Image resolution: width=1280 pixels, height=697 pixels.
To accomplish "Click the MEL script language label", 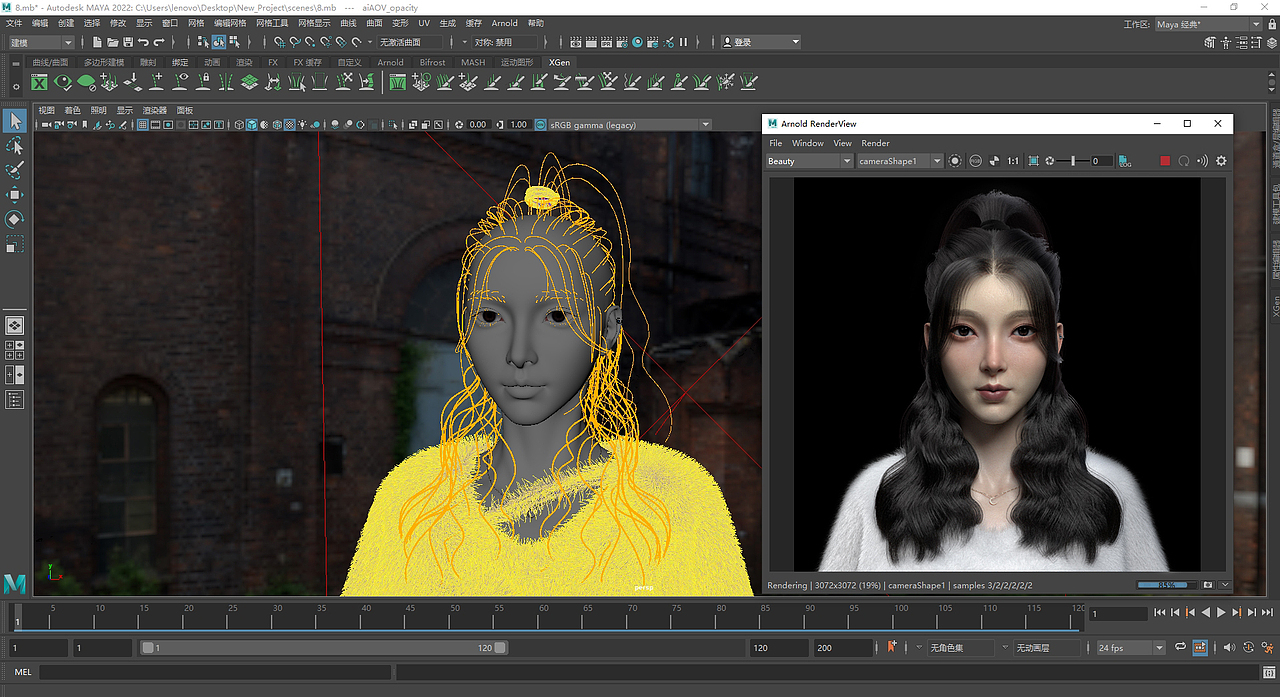I will pyautogui.click(x=22, y=673).
